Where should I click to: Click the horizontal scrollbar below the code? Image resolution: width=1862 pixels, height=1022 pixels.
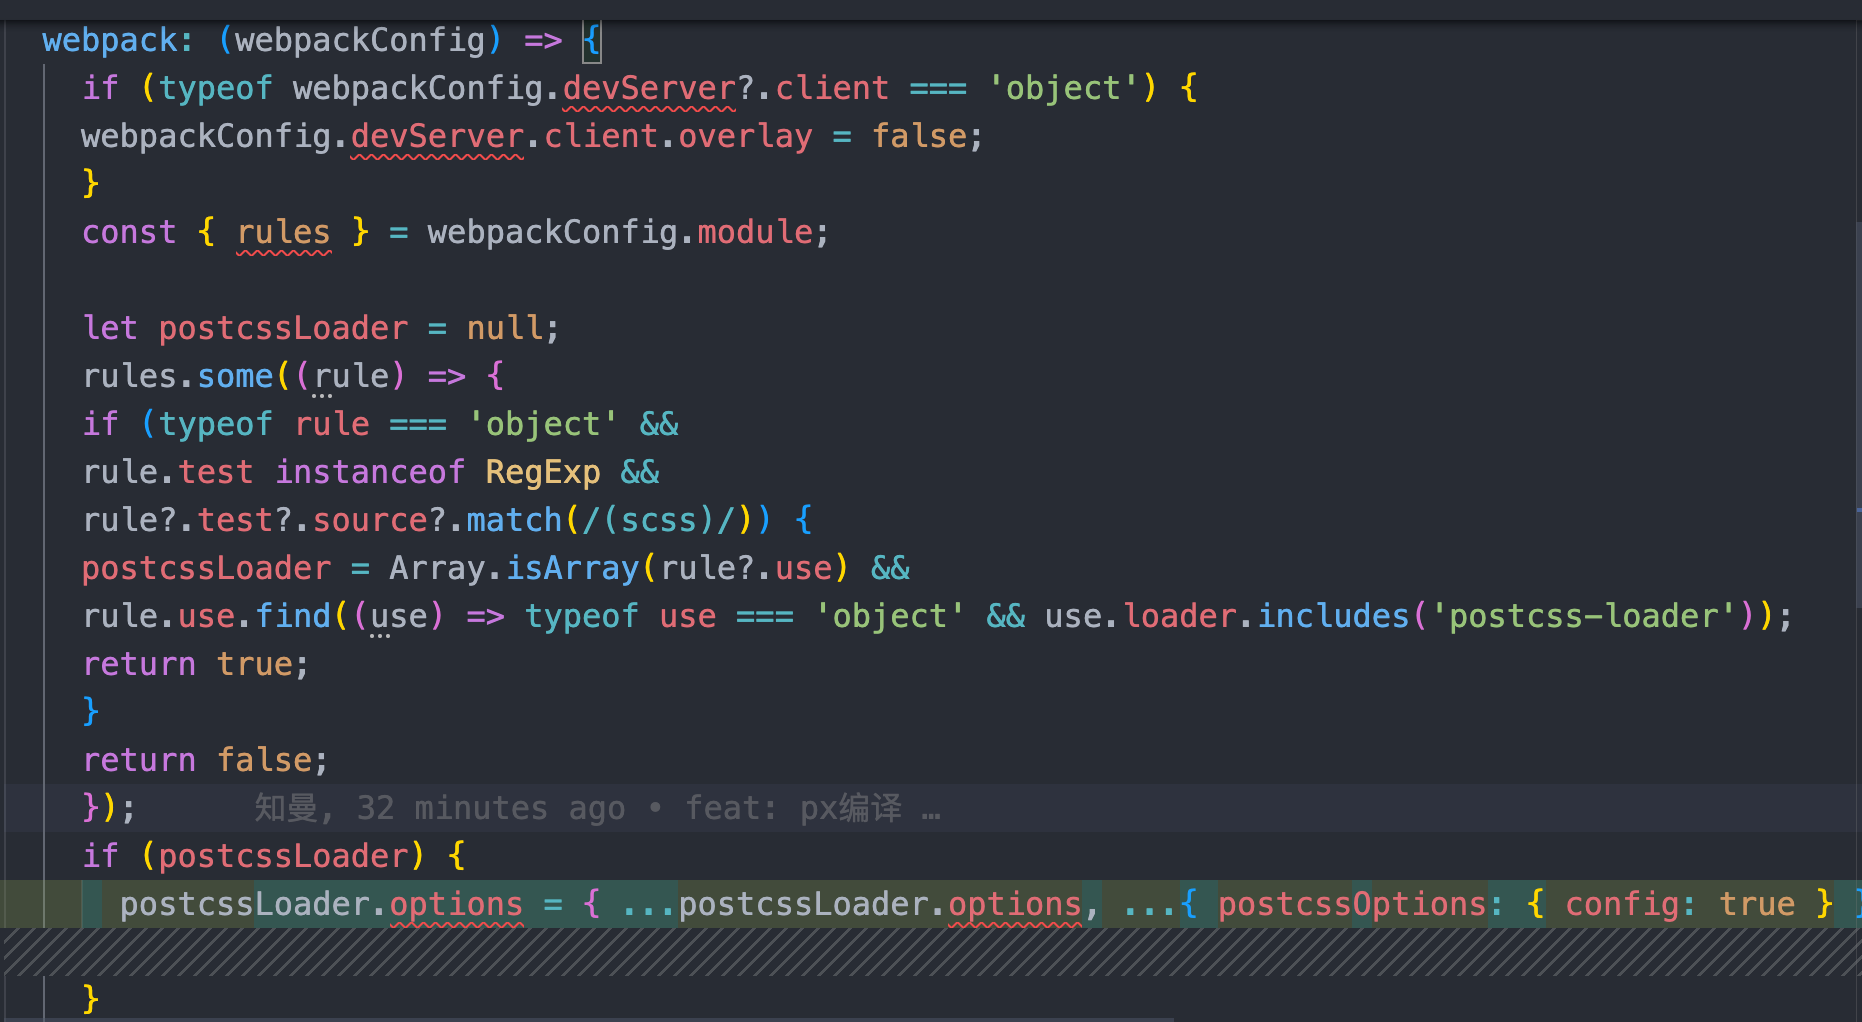click(x=588, y=1019)
